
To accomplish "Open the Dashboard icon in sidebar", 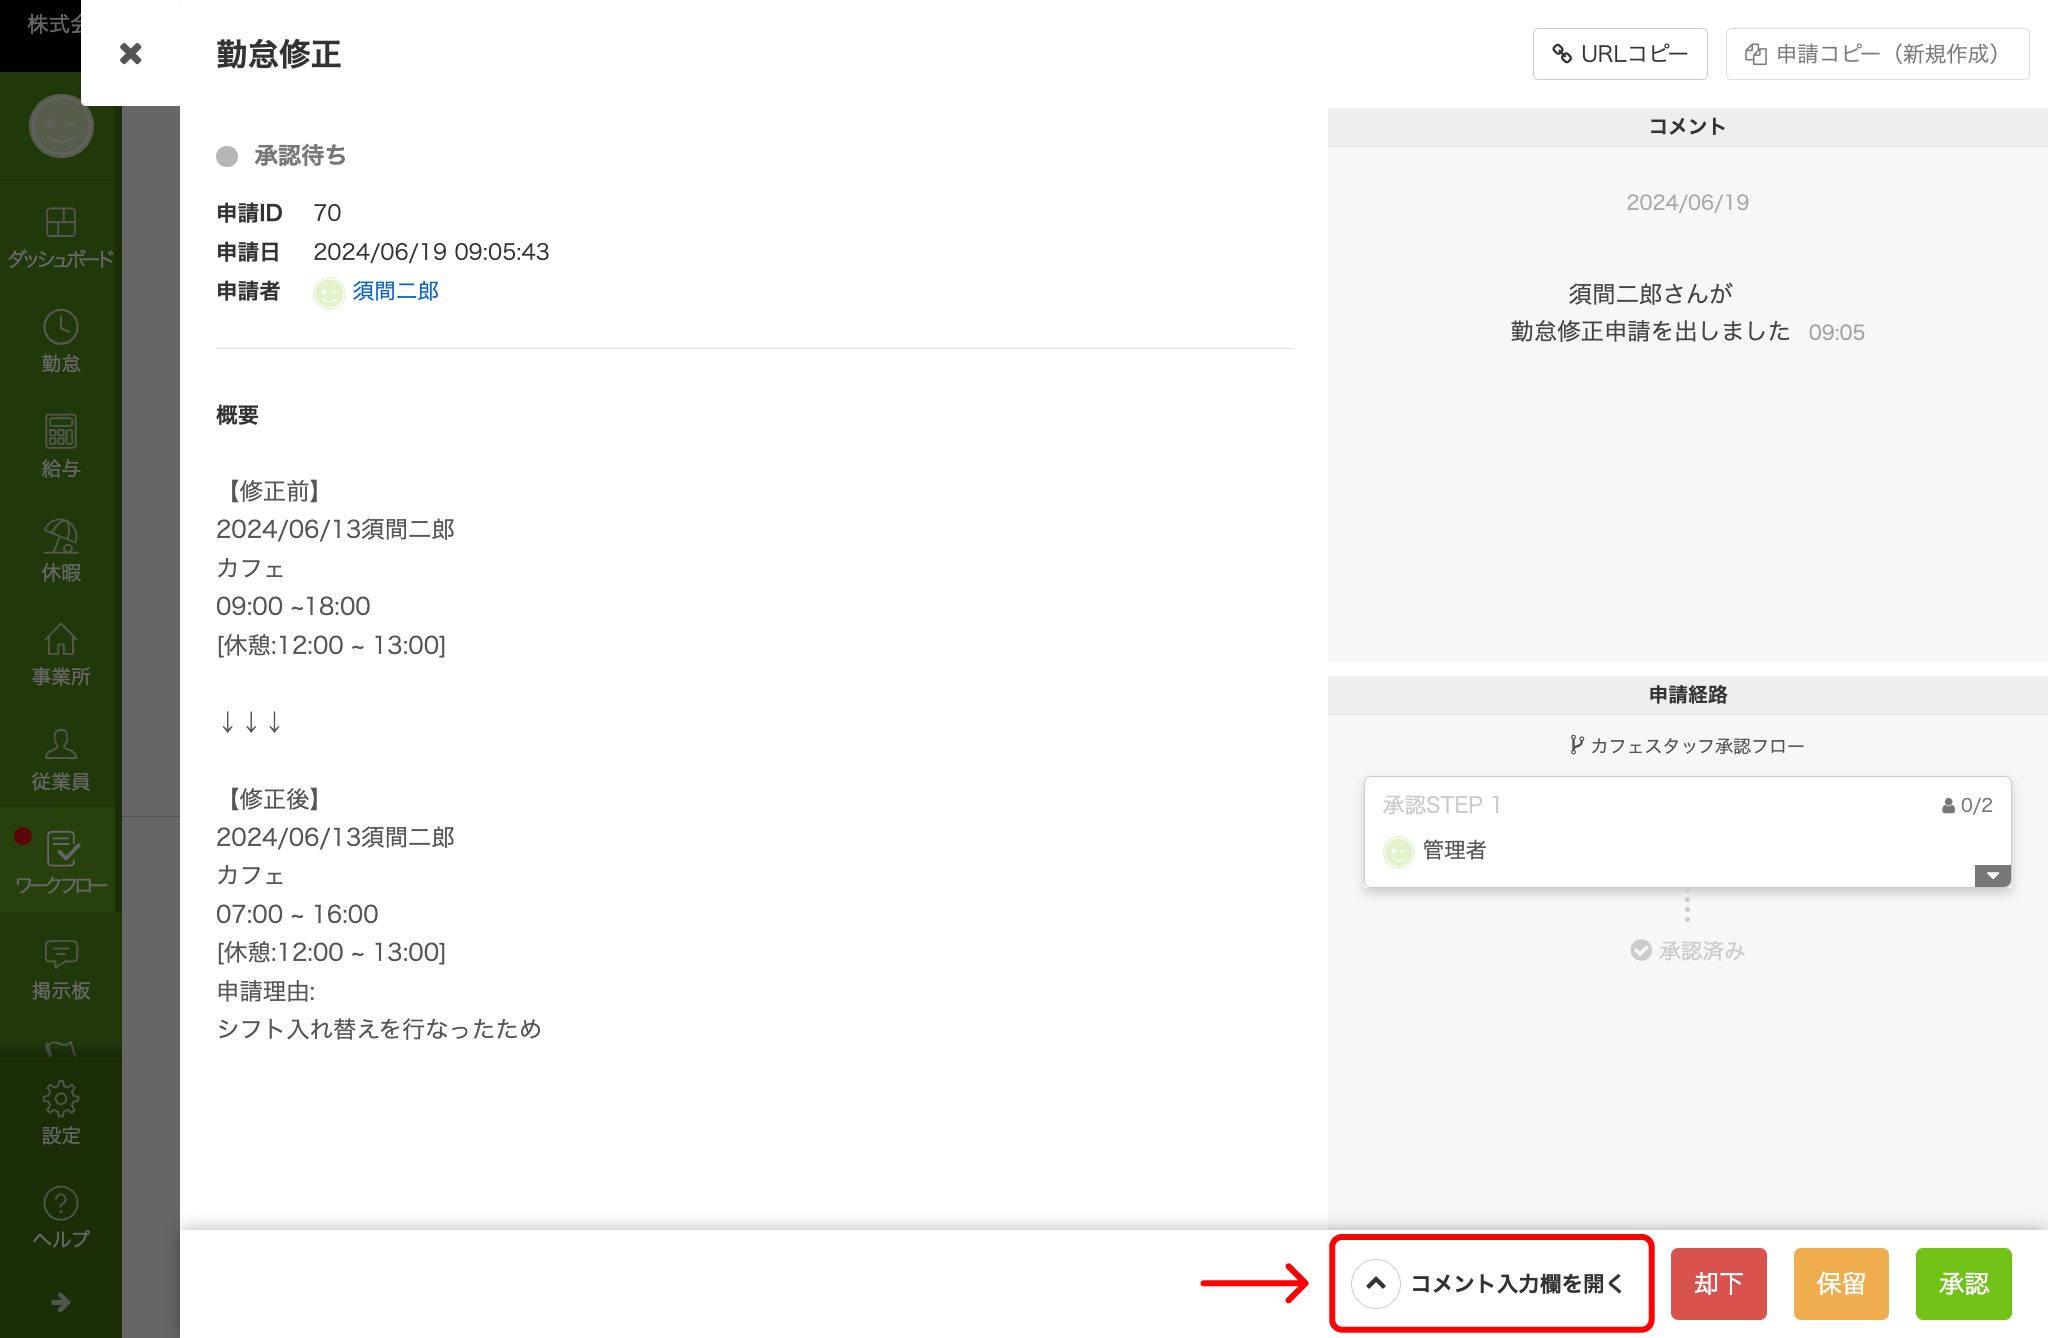I will point(61,222).
